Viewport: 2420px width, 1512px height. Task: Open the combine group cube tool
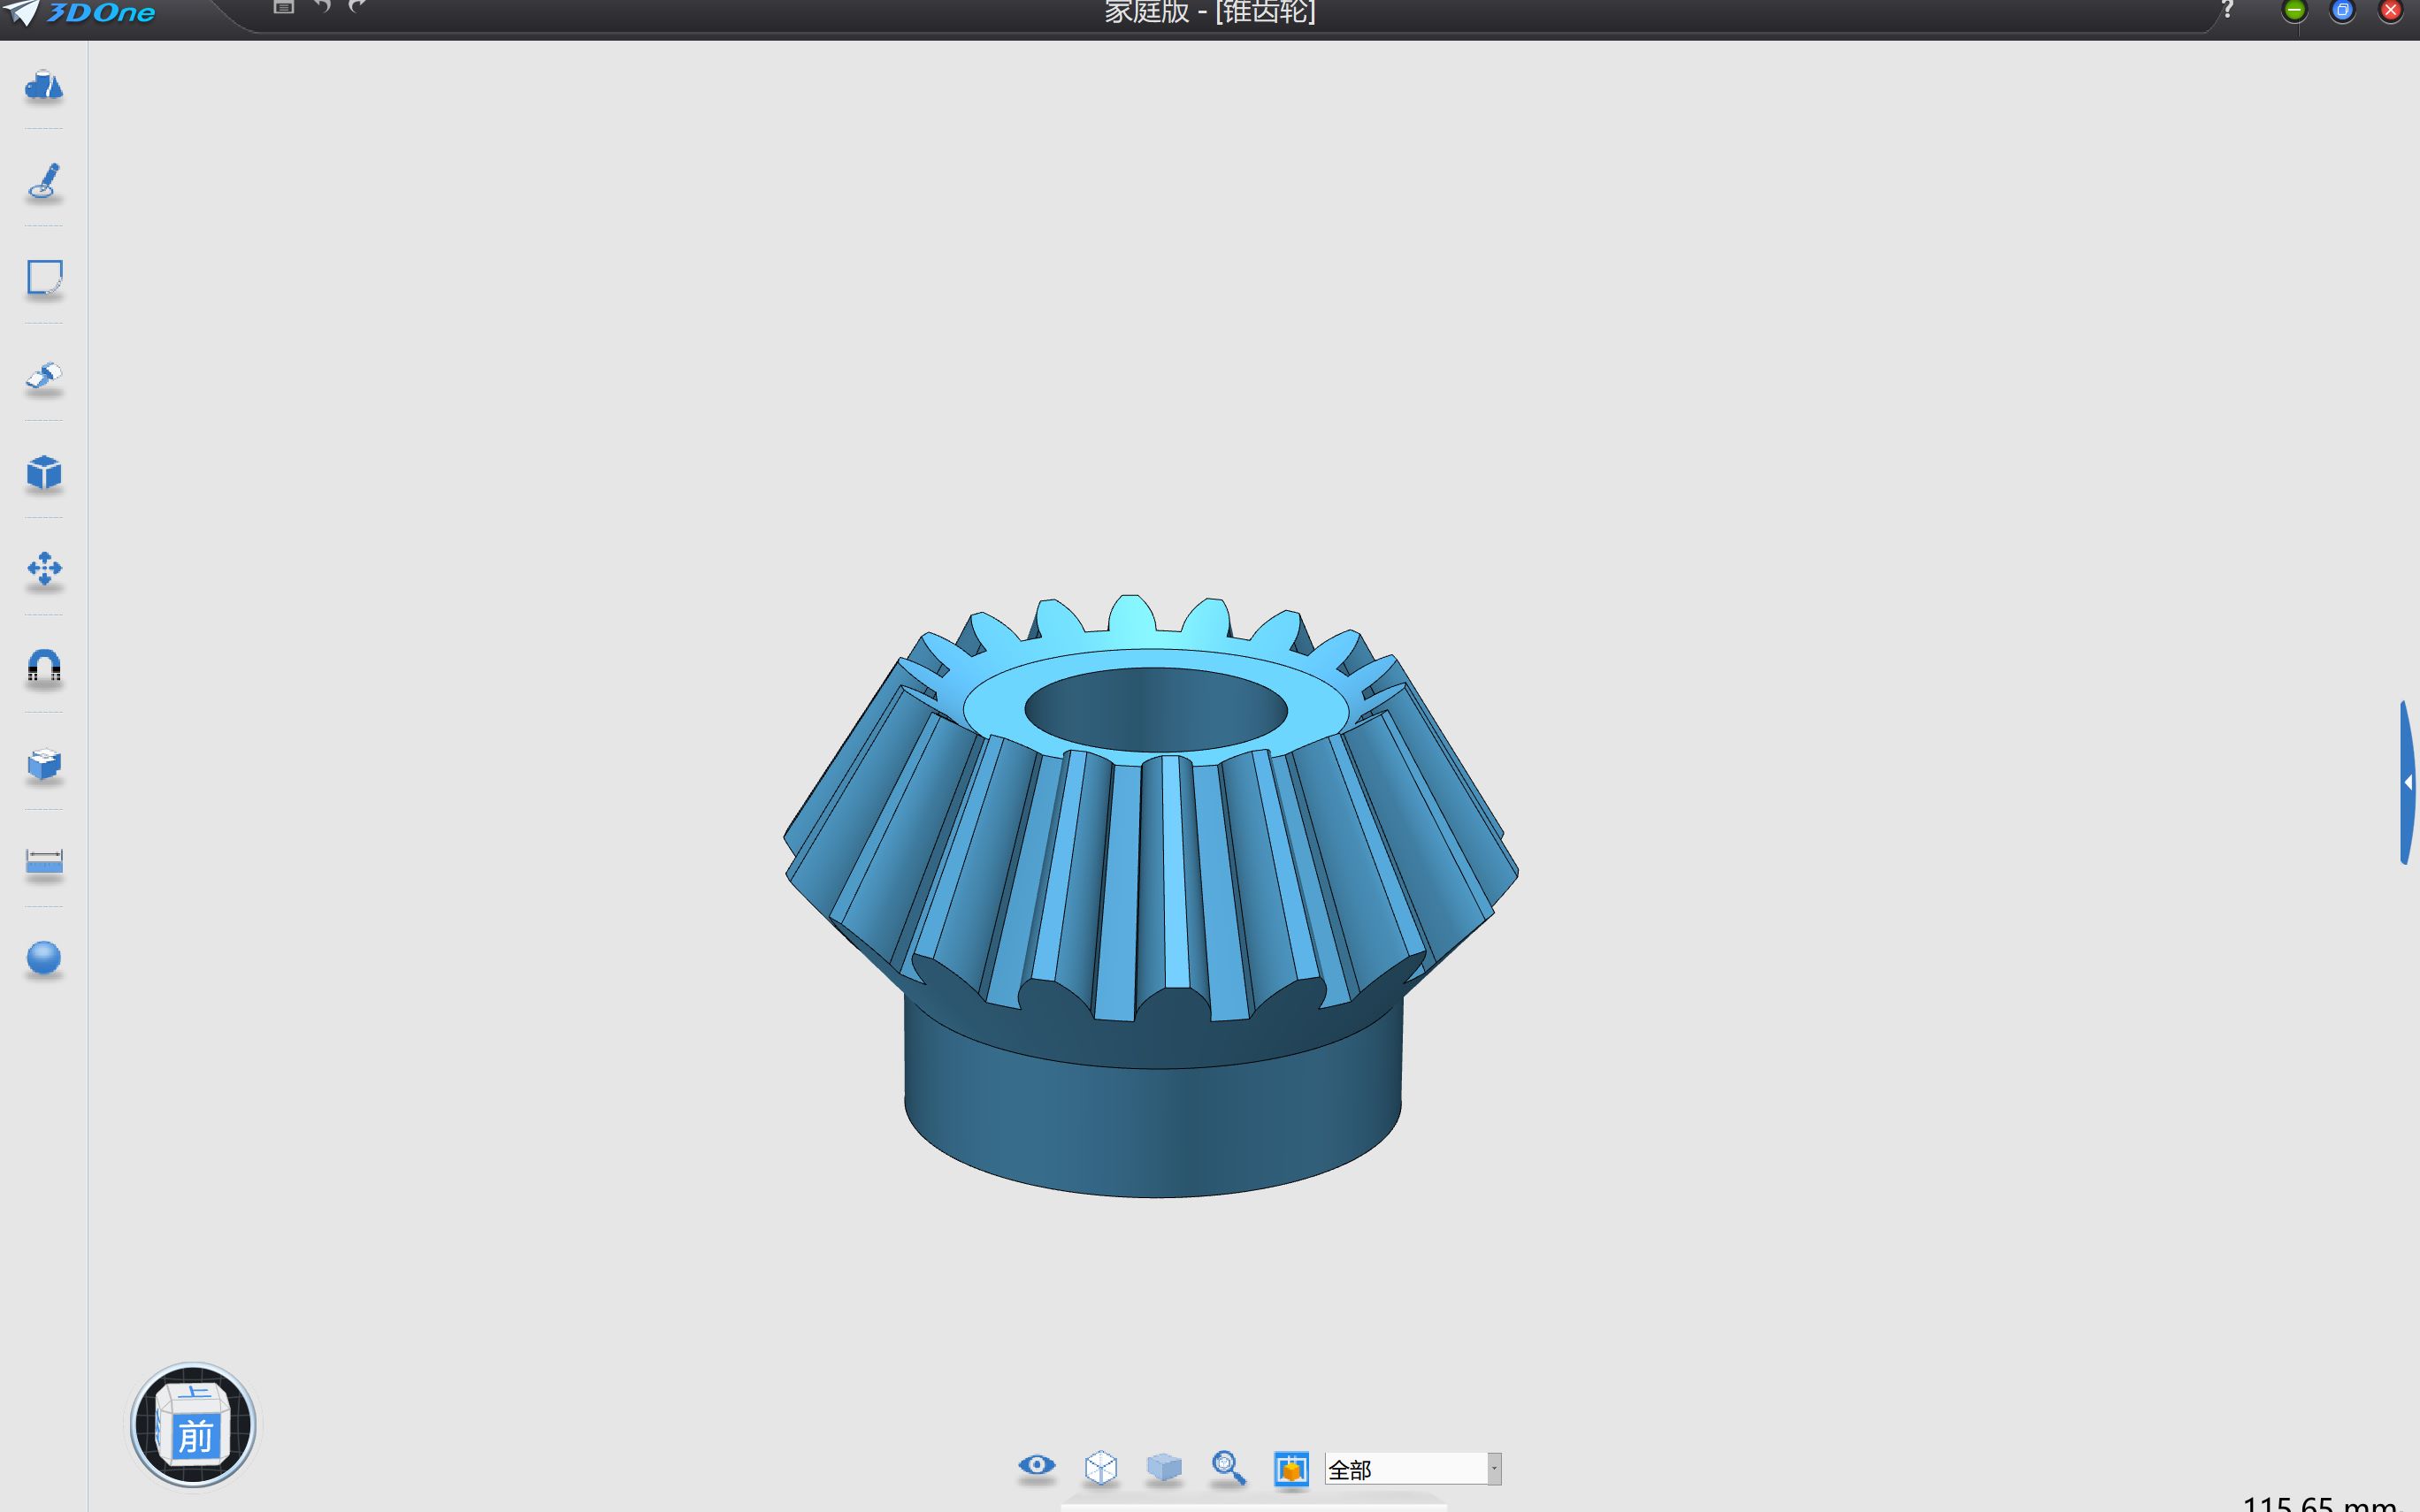43,764
